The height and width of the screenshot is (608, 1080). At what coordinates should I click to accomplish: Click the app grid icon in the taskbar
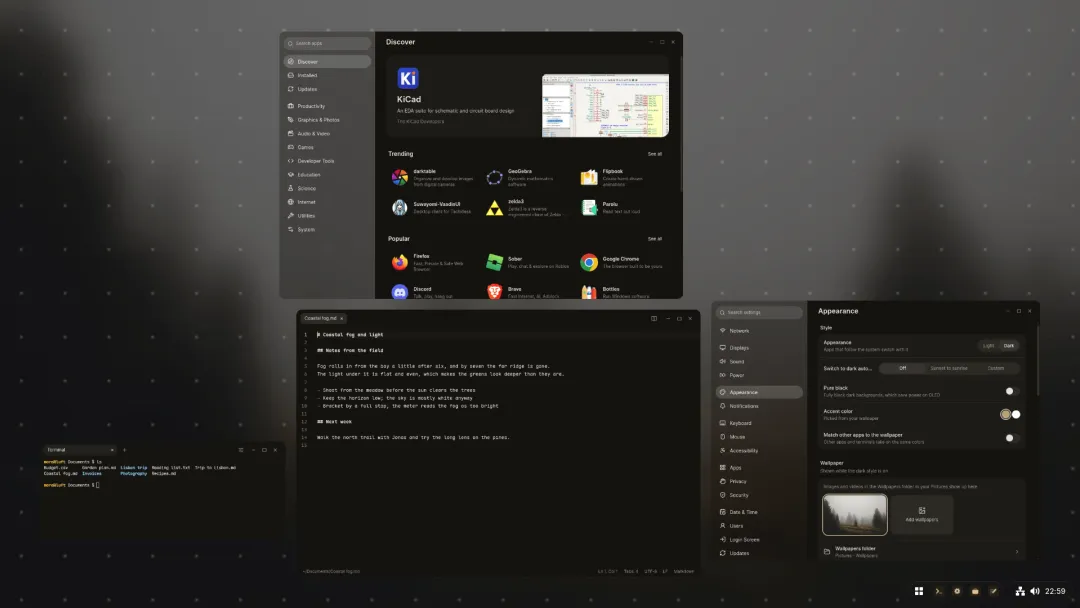coord(919,591)
